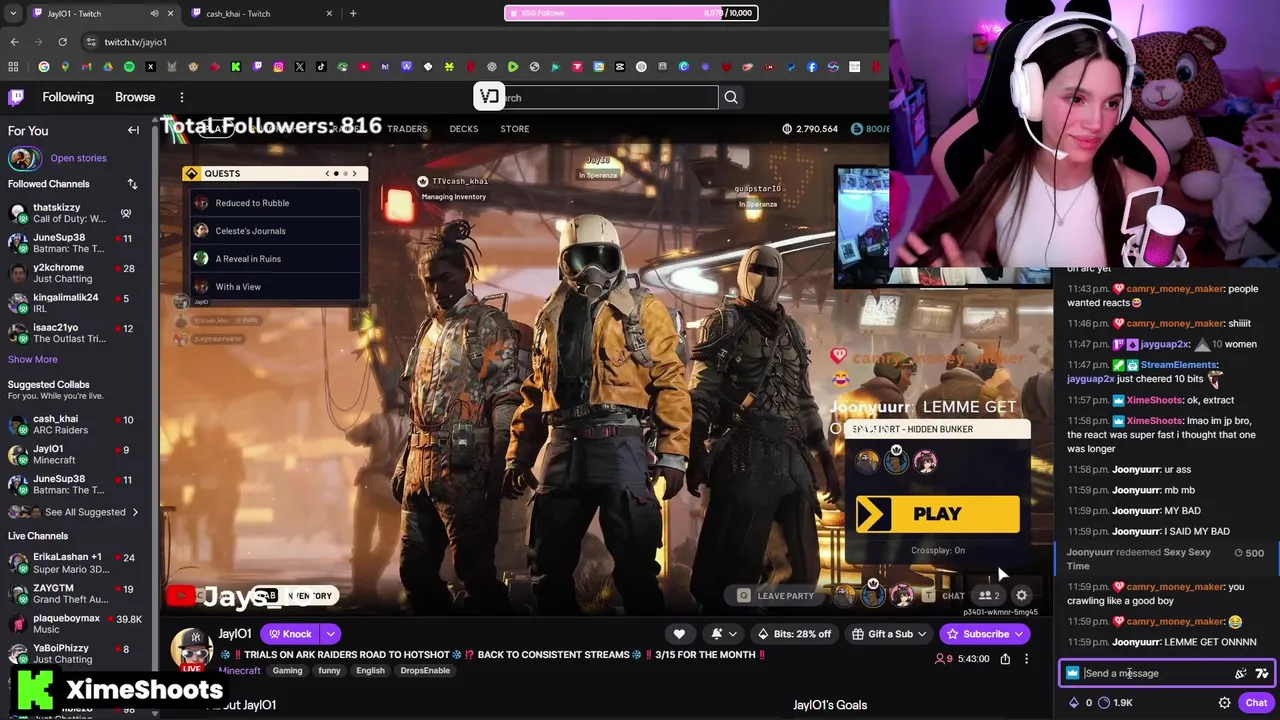The image size is (1280, 720).
Task: Open chat settings gear
Action: [x=1224, y=703]
